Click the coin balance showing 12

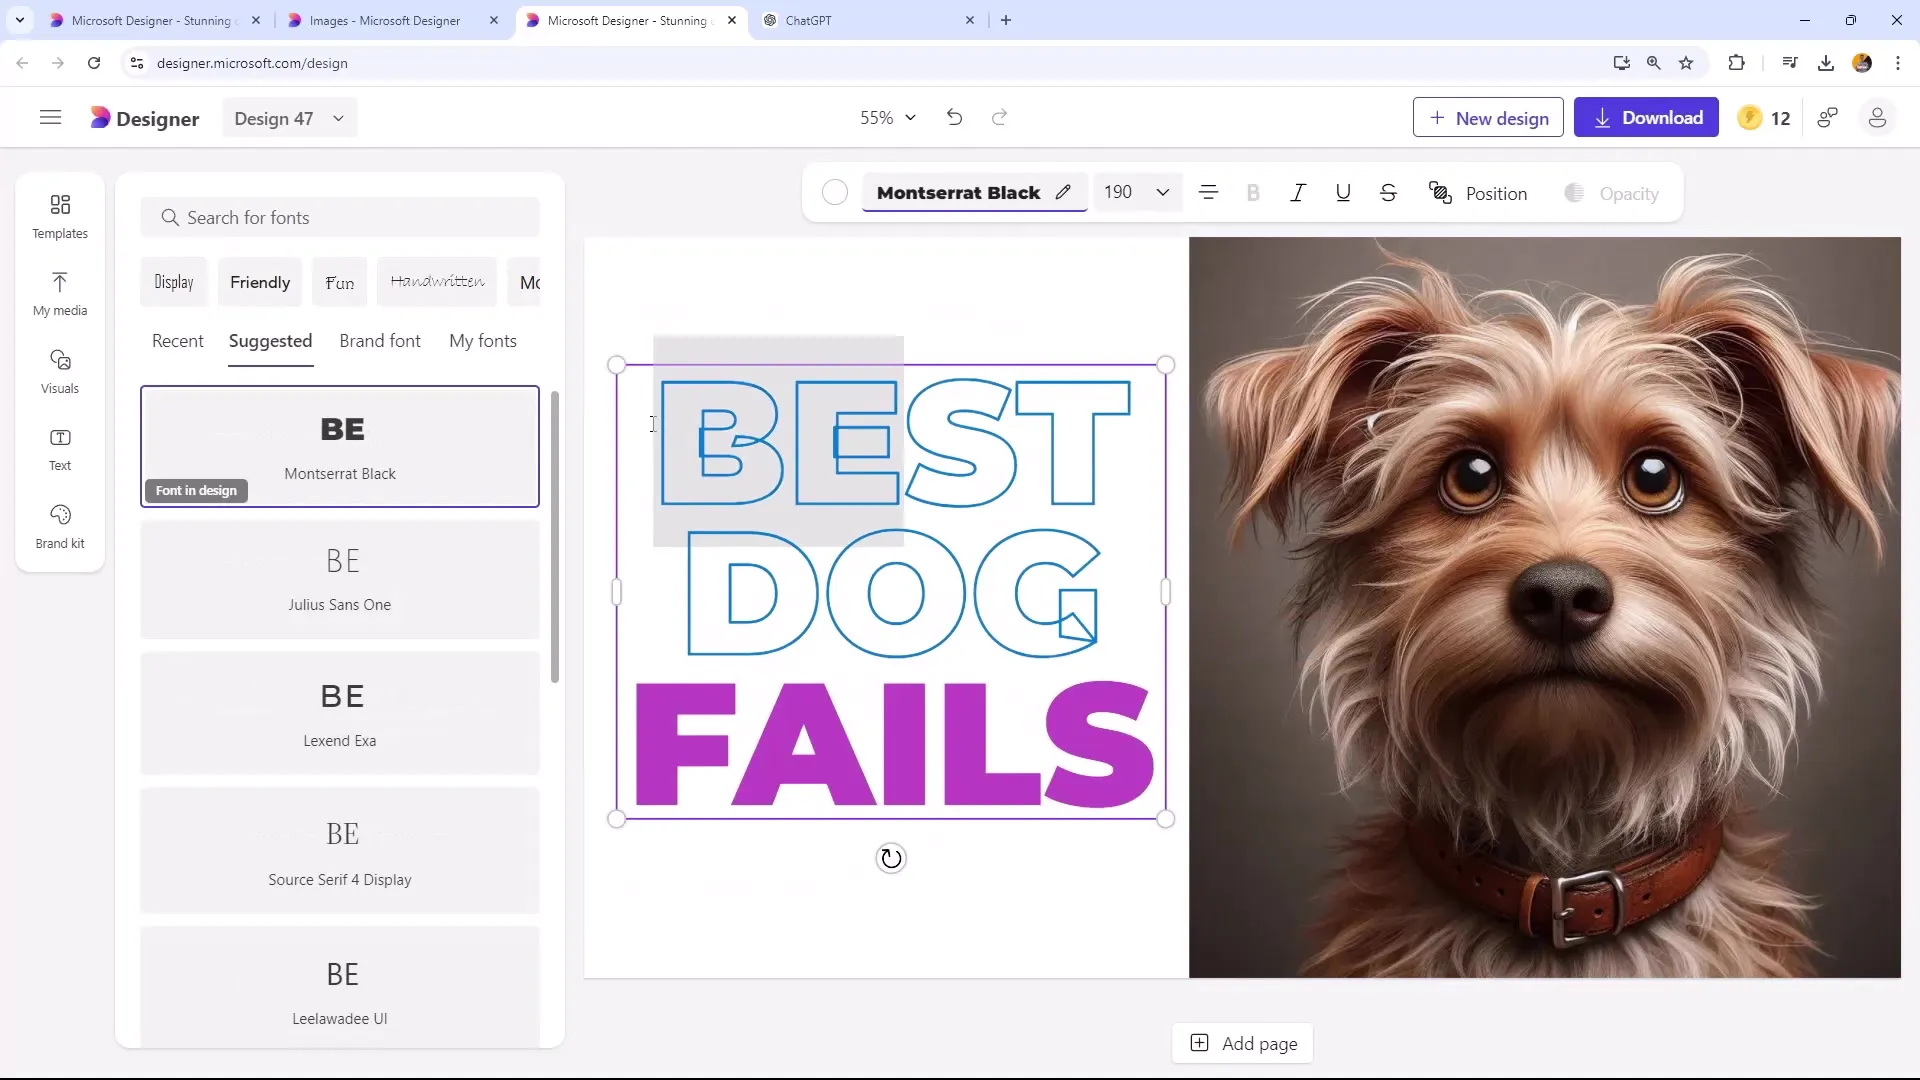coord(1765,118)
